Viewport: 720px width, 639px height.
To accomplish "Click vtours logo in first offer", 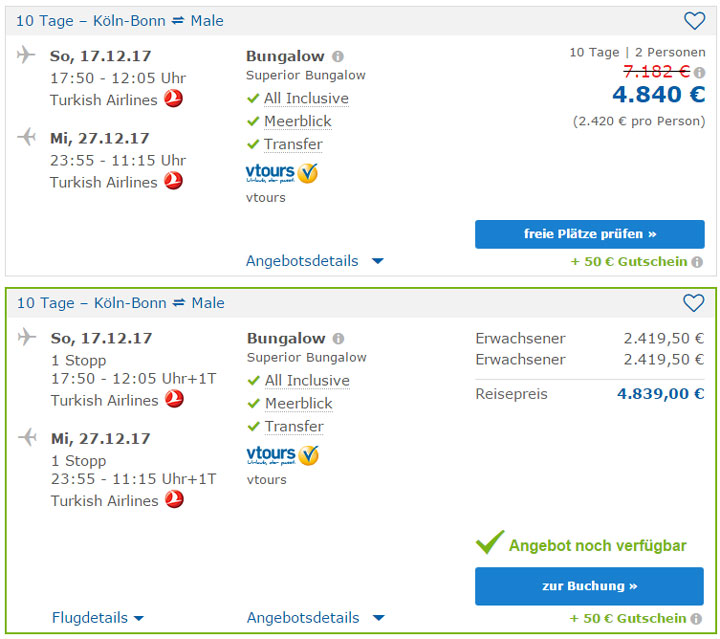I will coord(281,173).
